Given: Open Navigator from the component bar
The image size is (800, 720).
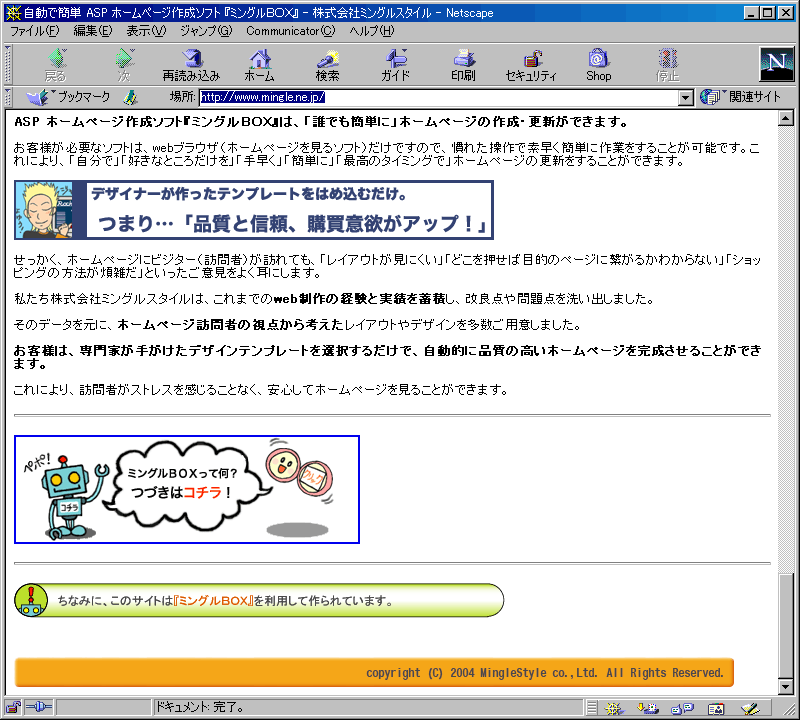Looking at the screenshot, I should click(x=614, y=708).
